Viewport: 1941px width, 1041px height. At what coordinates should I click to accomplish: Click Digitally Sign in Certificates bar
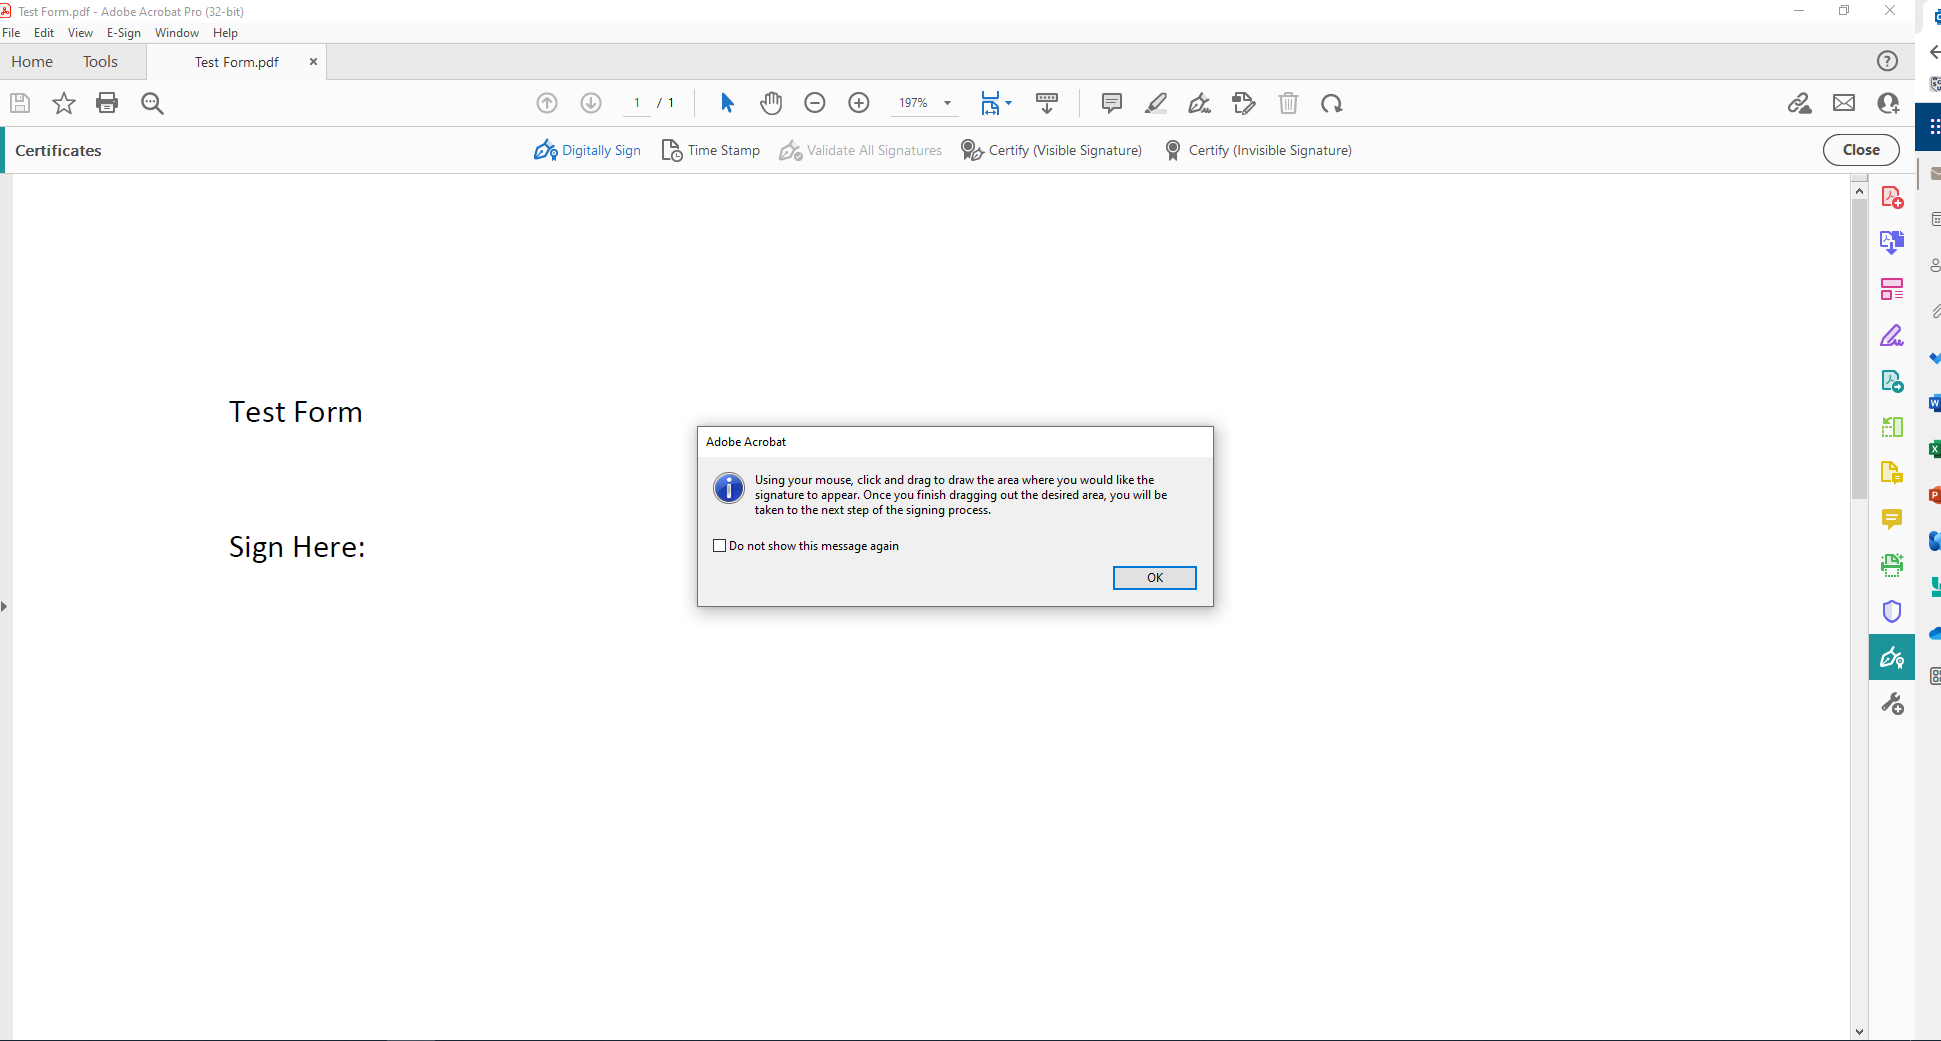click(588, 150)
